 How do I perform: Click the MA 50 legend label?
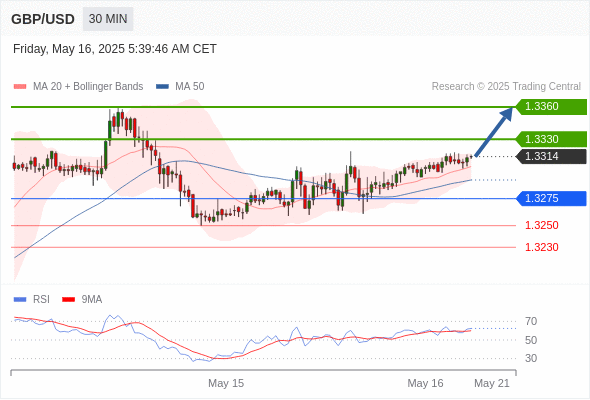point(190,87)
